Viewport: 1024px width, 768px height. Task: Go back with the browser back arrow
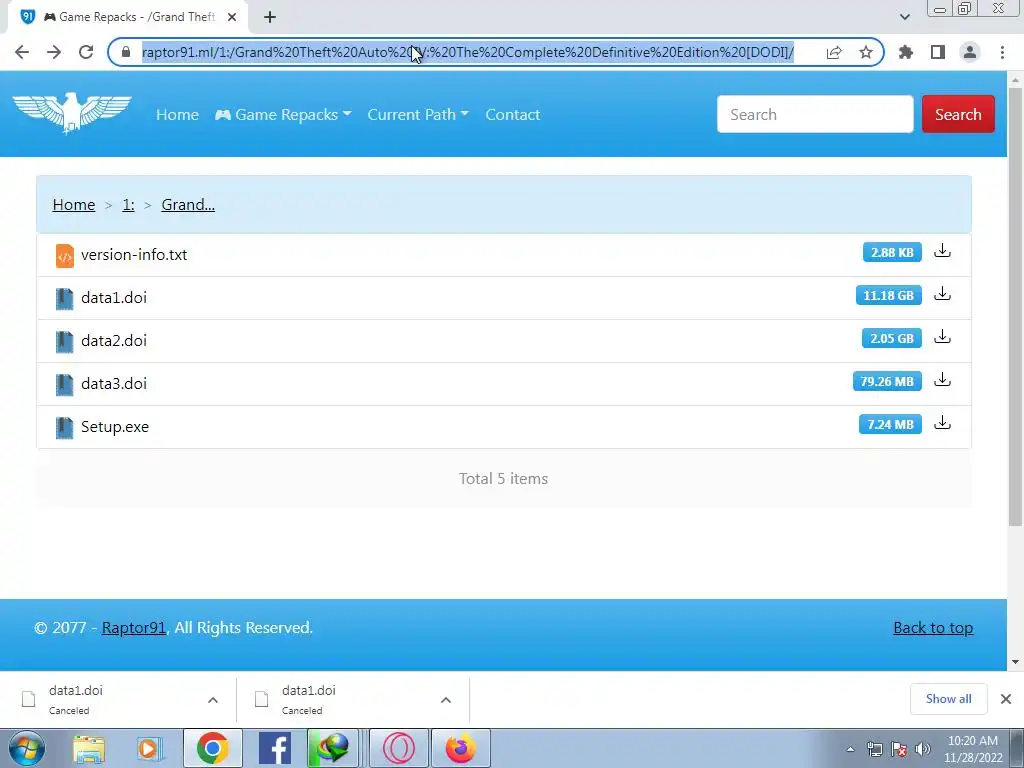pos(22,52)
